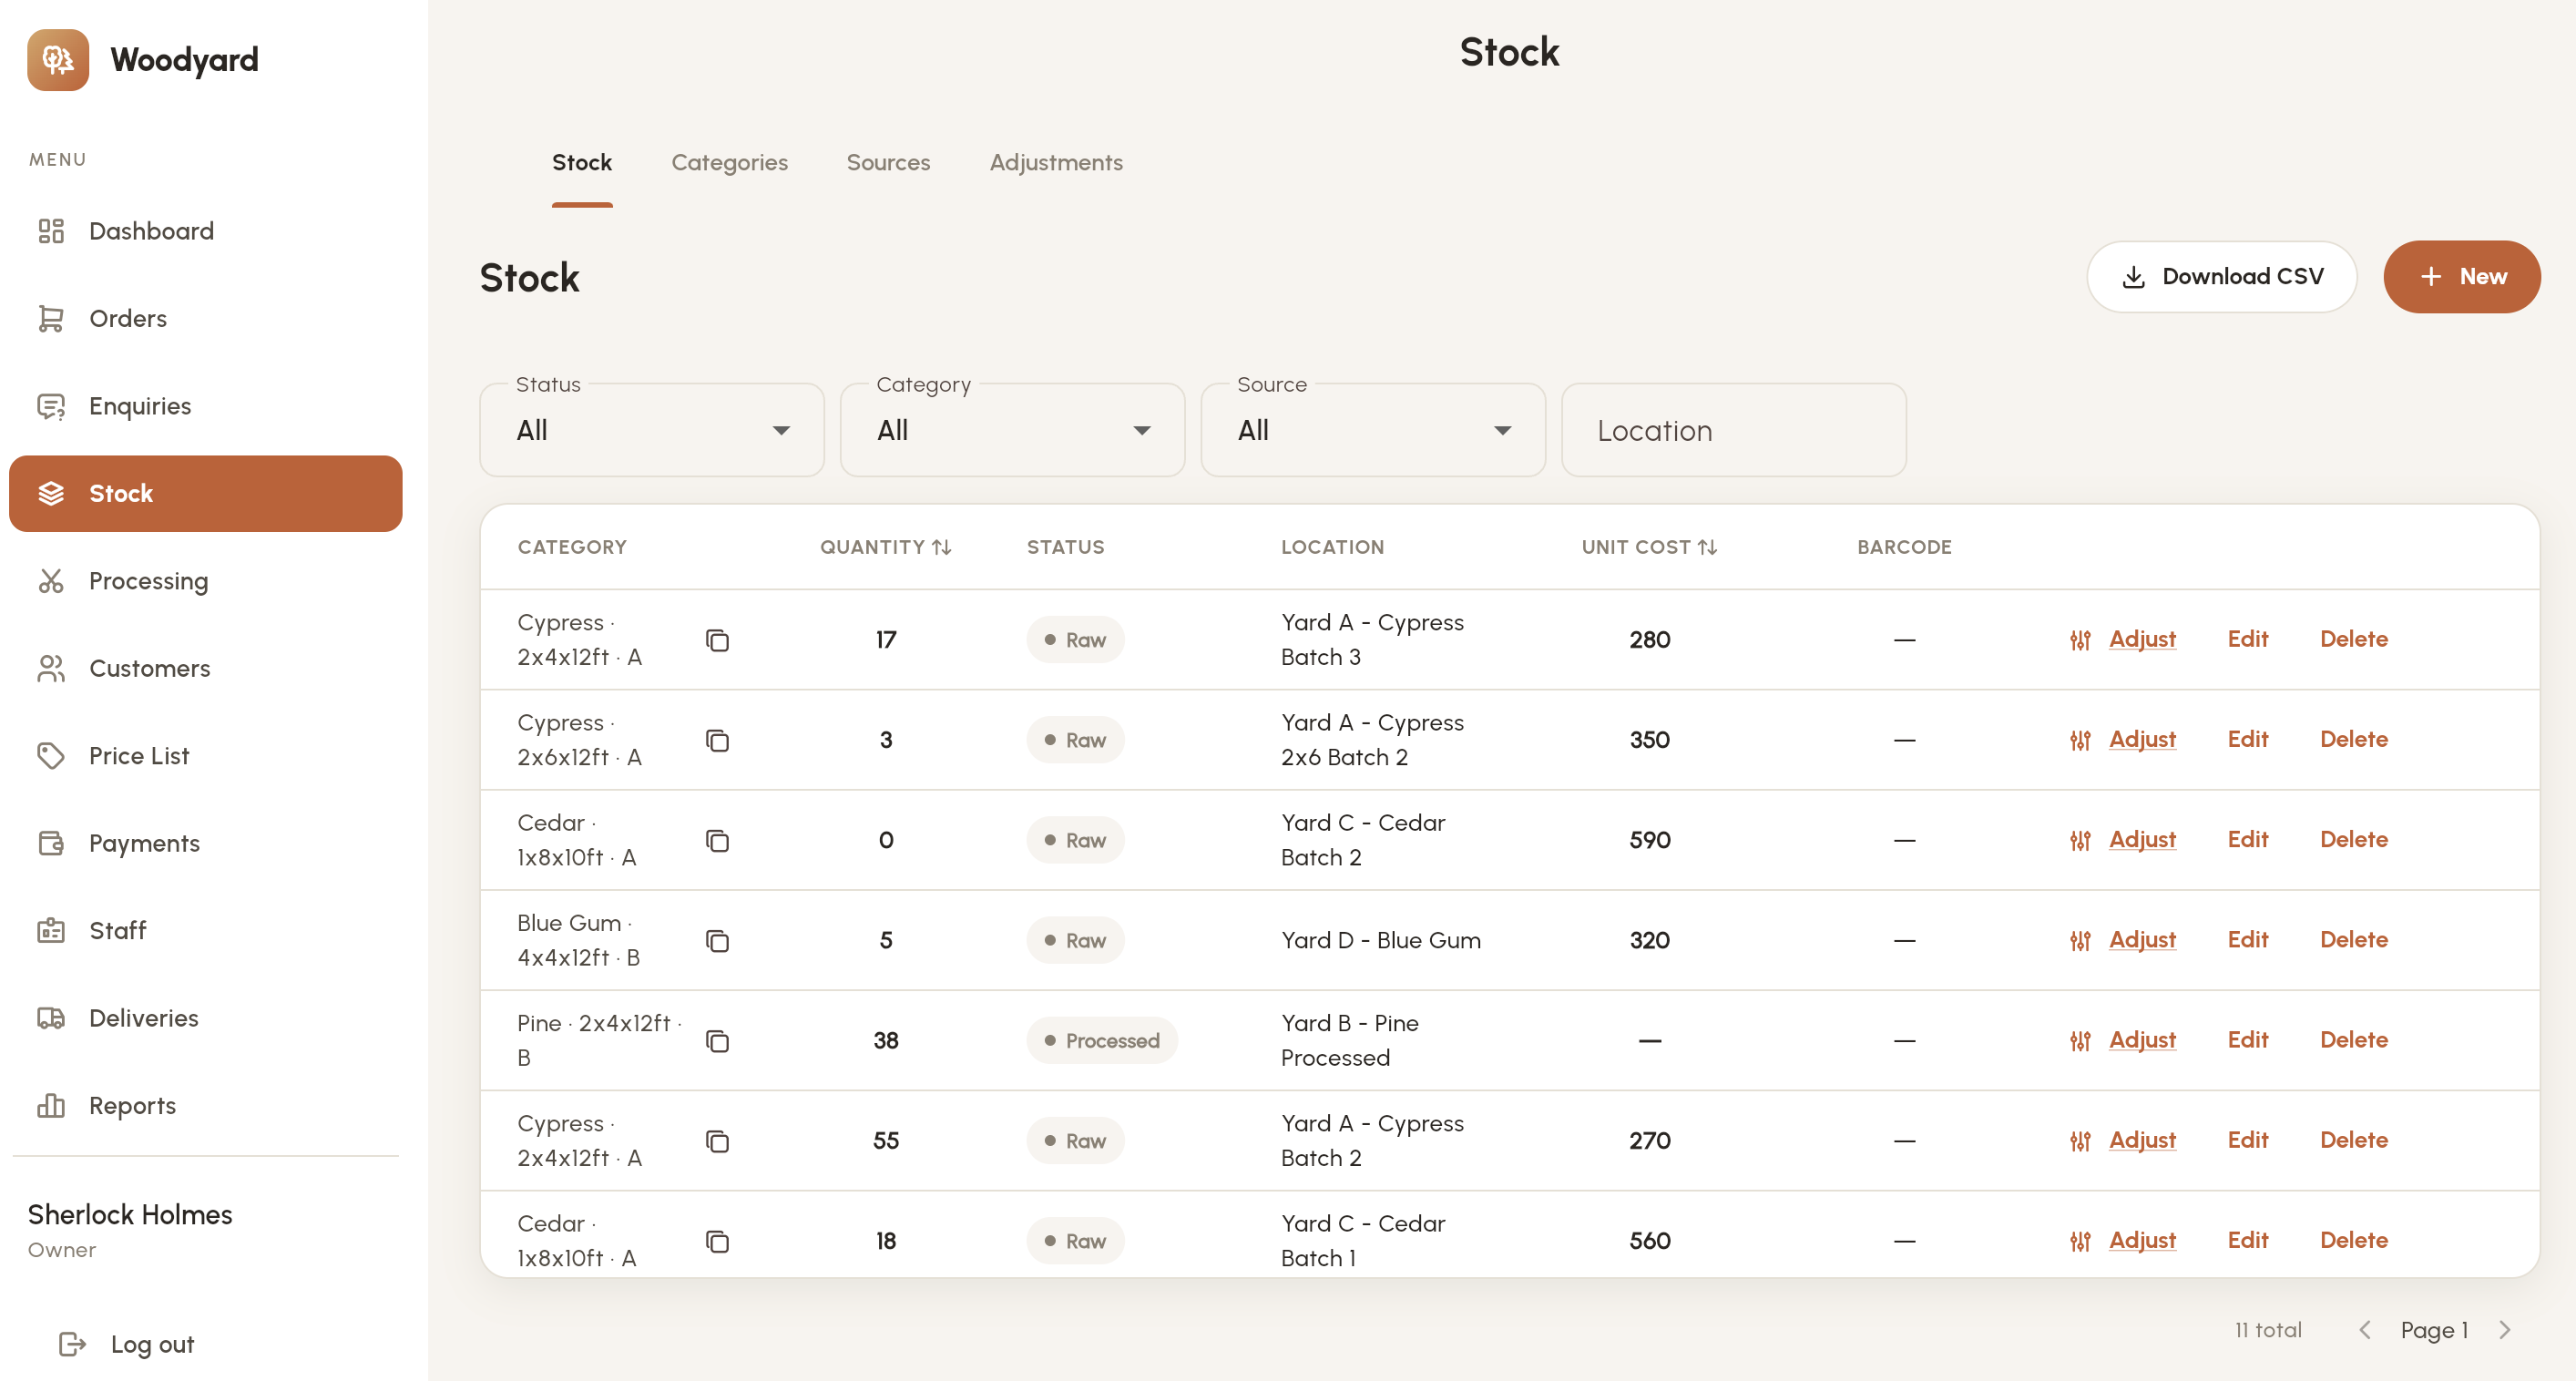The width and height of the screenshot is (2576, 1381).
Task: Adjust Cypress Batch 3 stock
Action: click(2142, 639)
